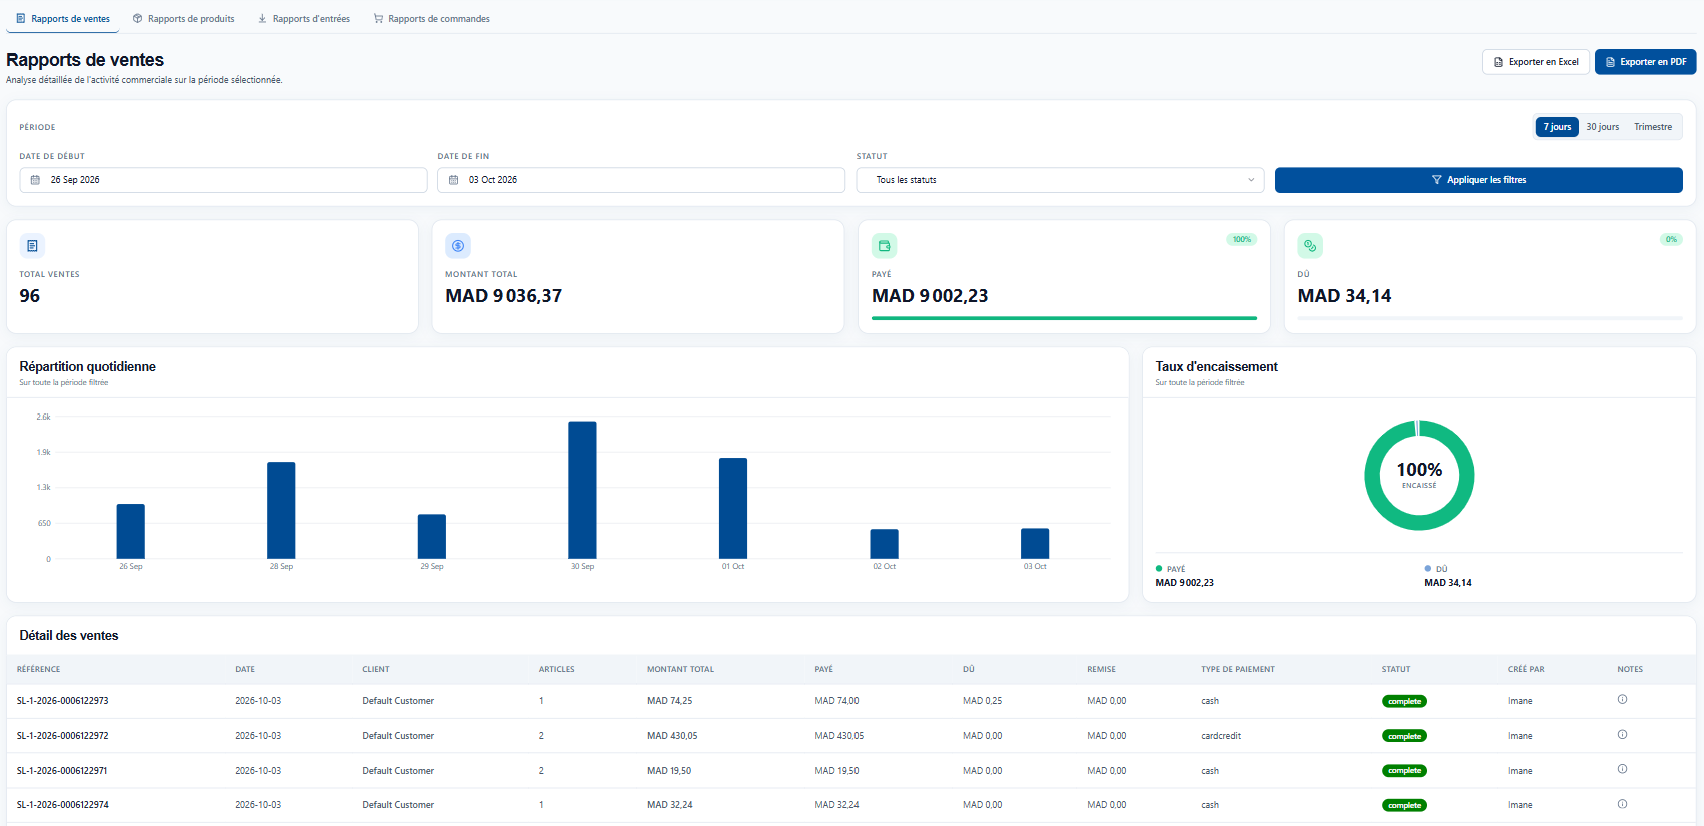
Task: Click the 28 Sep bar in chart
Action: coord(281,510)
